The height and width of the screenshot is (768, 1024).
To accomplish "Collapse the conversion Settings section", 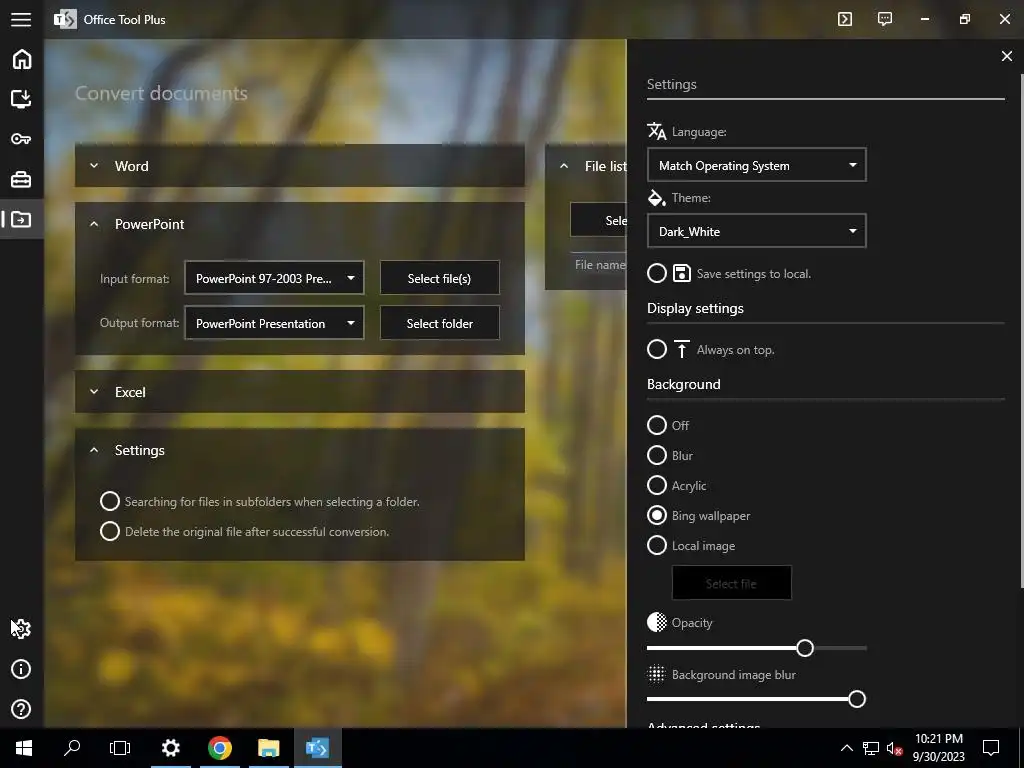I will 300,450.
